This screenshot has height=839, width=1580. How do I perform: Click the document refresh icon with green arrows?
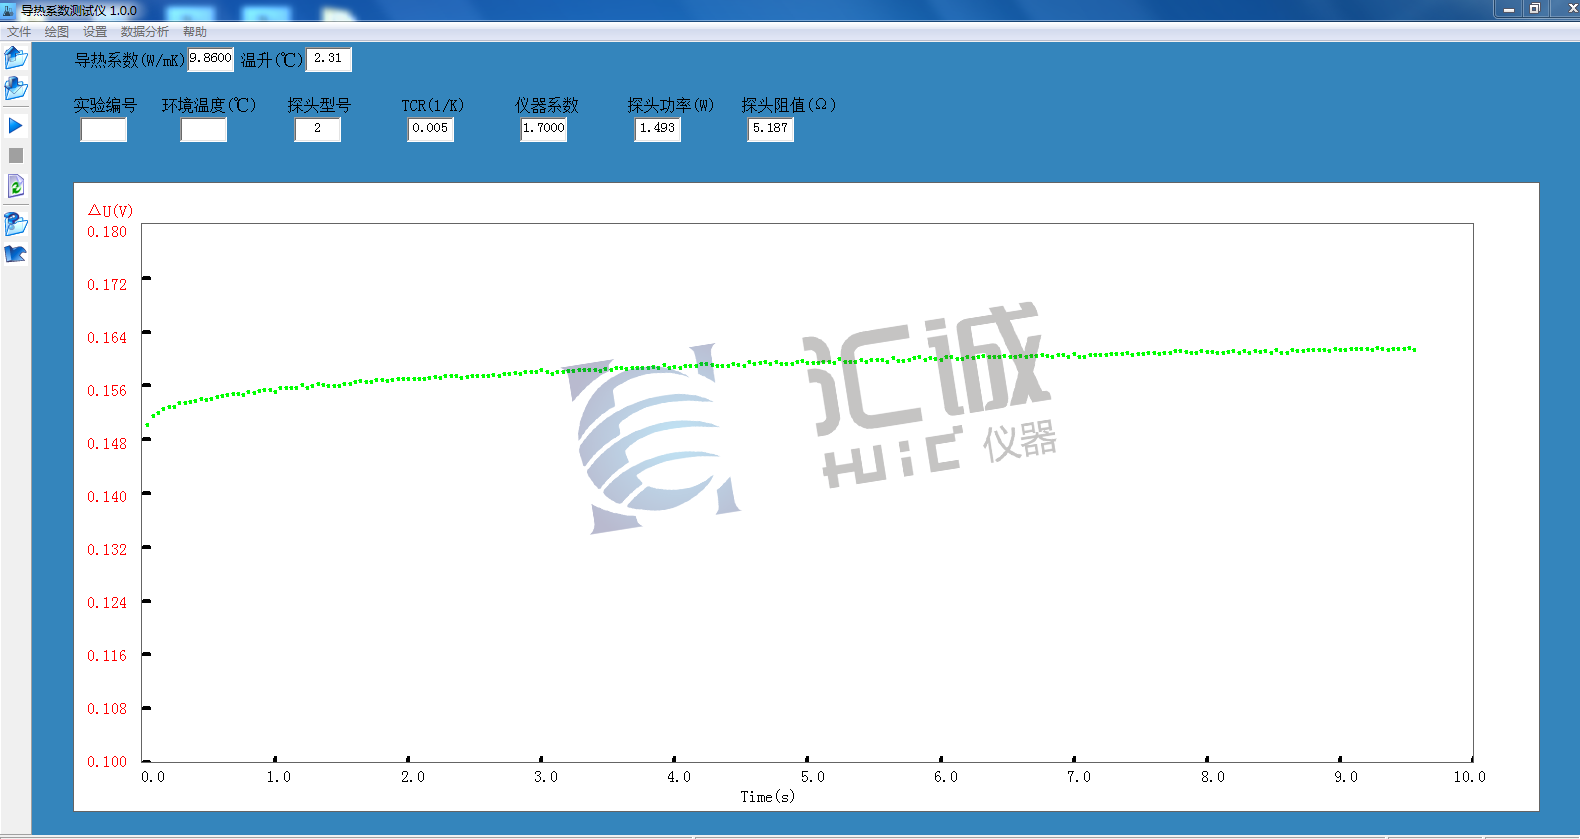(15, 186)
